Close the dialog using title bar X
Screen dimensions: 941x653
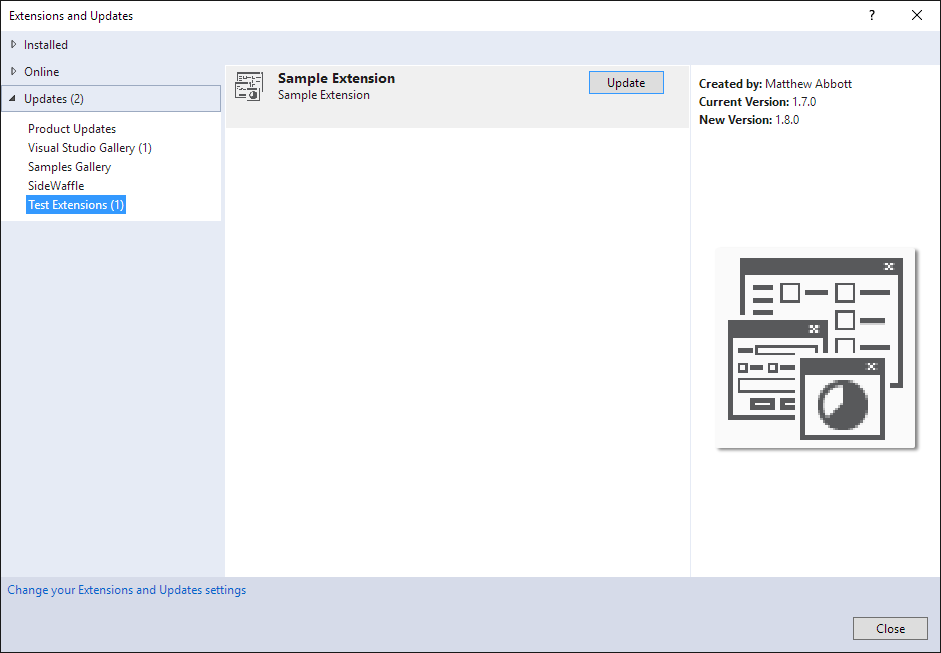917,15
